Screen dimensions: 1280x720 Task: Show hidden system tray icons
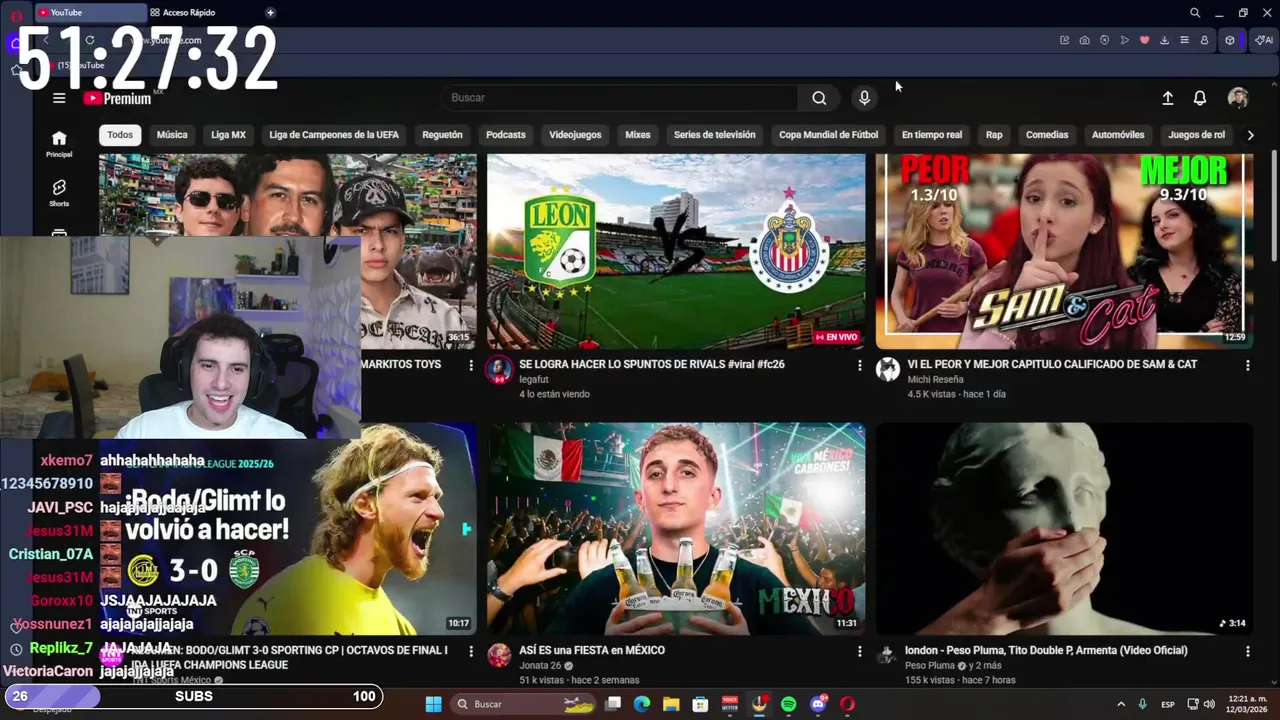pyautogui.click(x=1120, y=704)
